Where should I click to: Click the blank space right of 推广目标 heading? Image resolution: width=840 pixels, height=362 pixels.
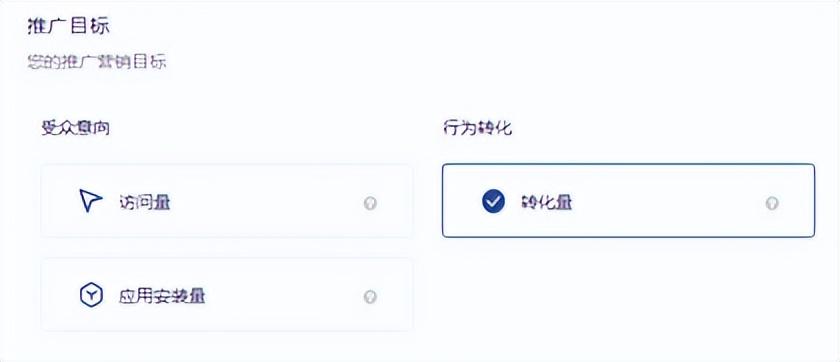429,27
